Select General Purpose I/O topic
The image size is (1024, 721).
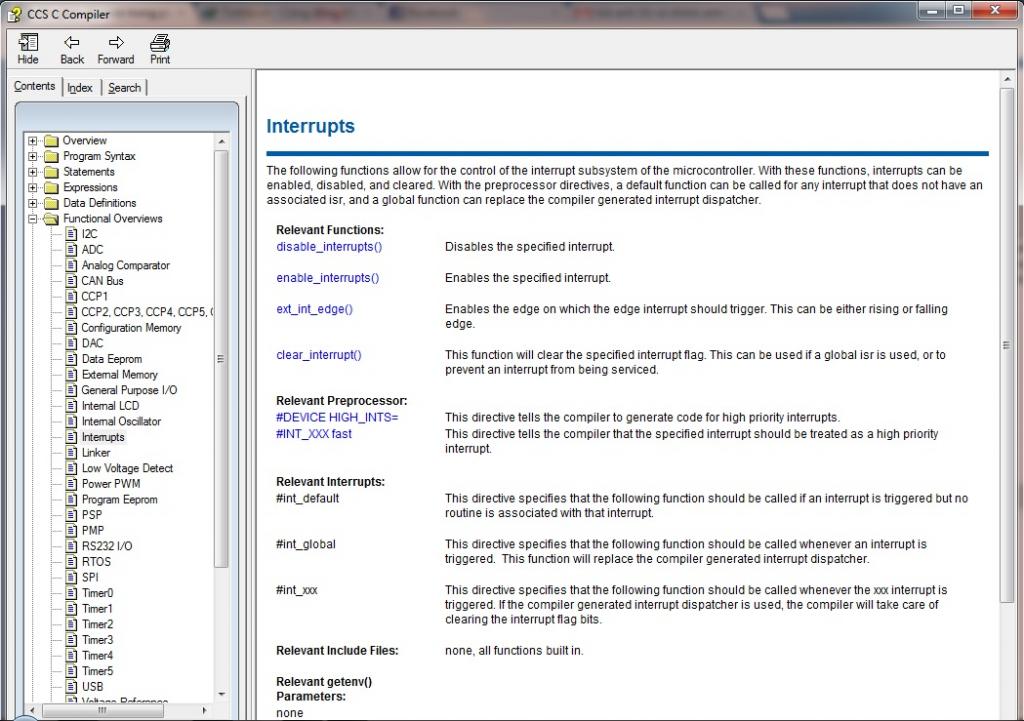pos(129,390)
